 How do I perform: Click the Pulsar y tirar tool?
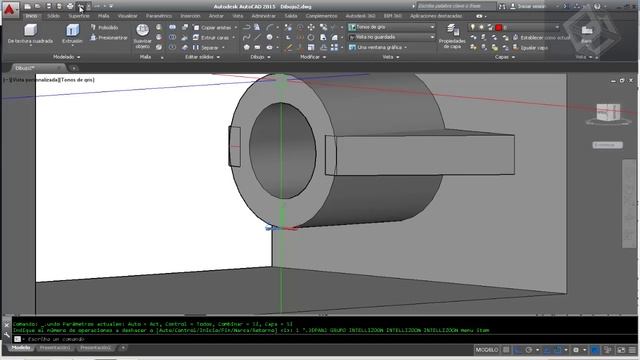[x=109, y=38]
